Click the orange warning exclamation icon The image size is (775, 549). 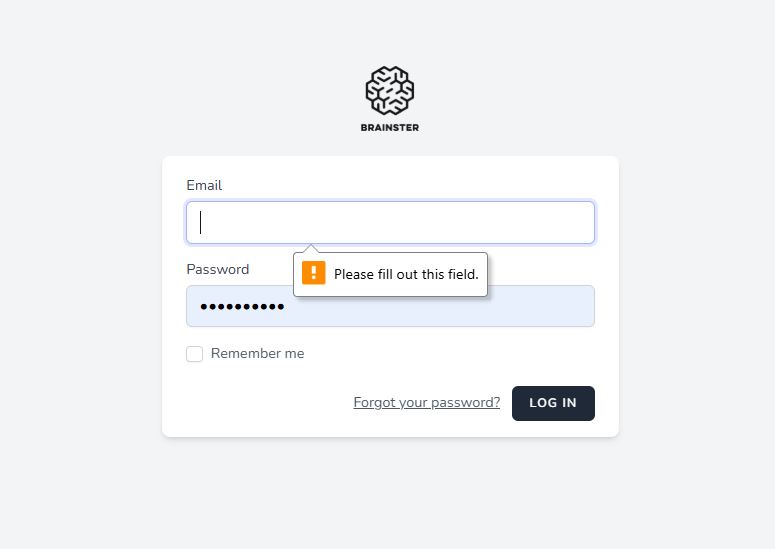pos(314,273)
